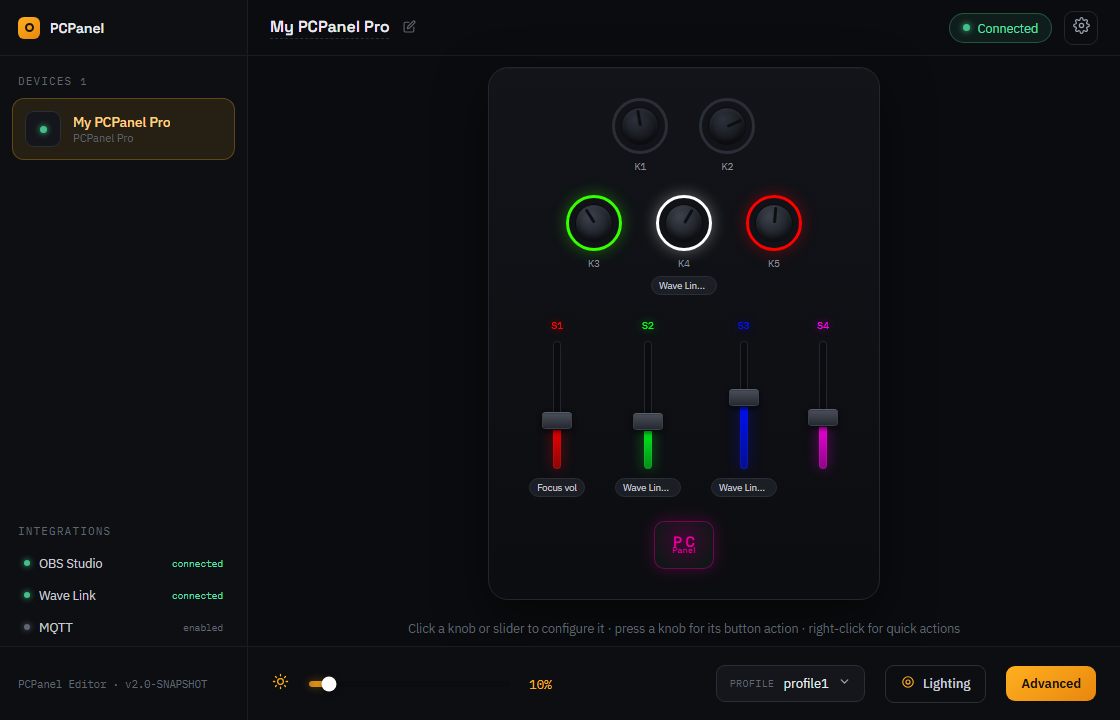Select the green-ringed knob K3
This screenshot has width=1120, height=720.
[594, 223]
